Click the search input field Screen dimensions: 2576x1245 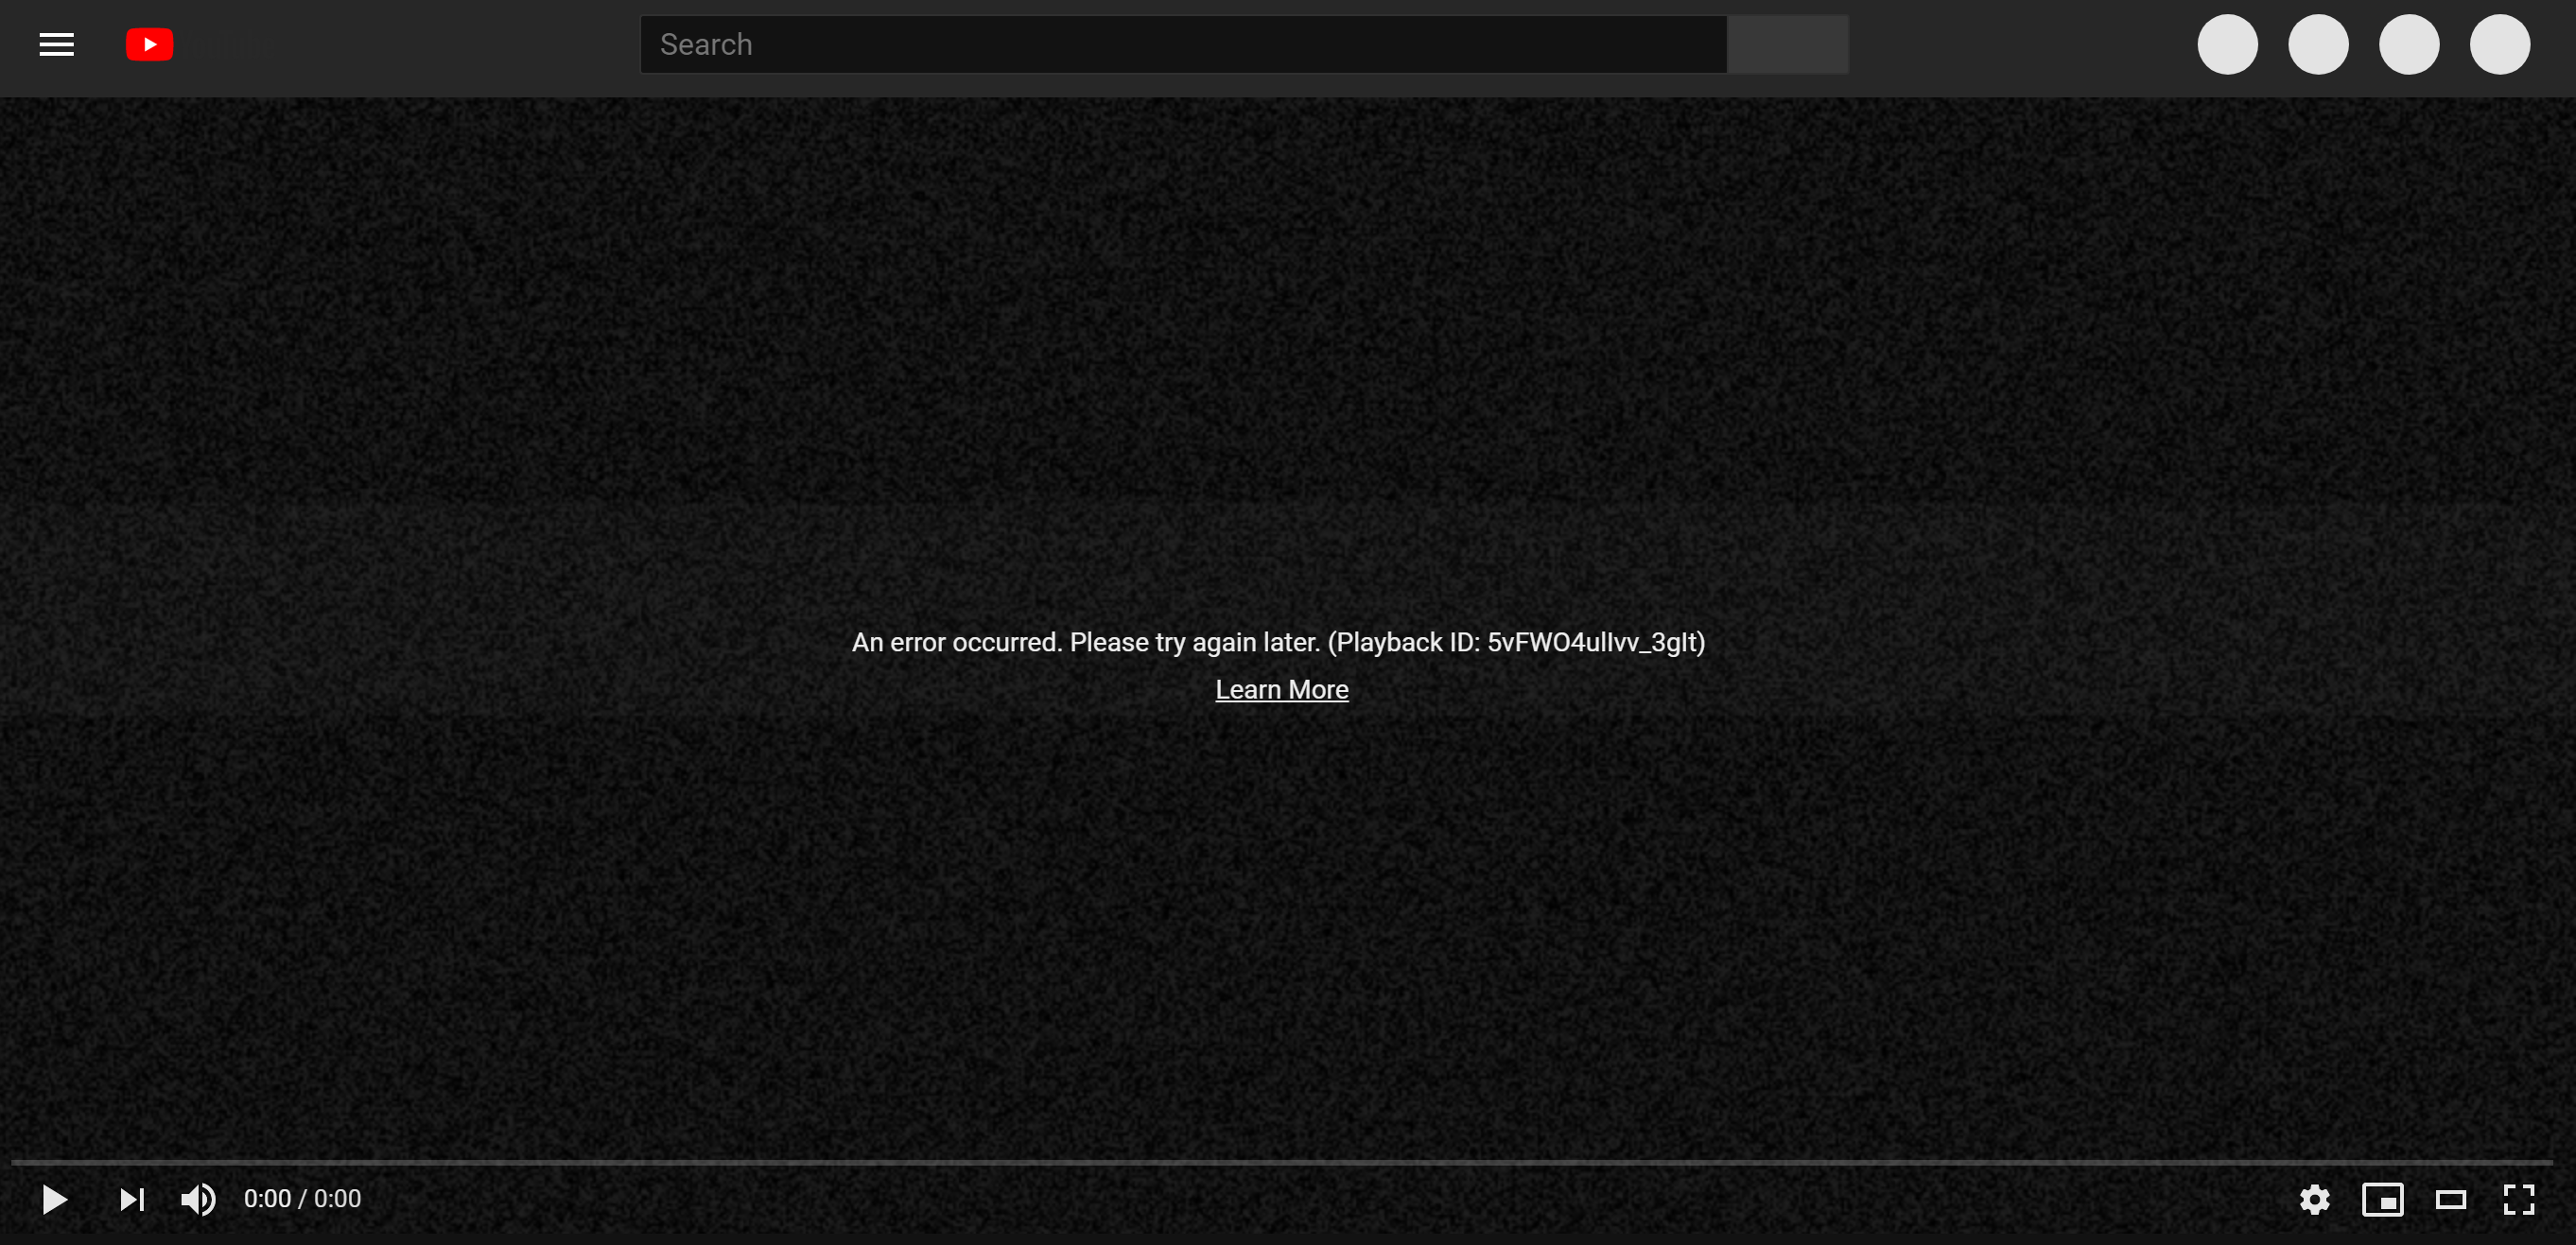click(x=1183, y=43)
